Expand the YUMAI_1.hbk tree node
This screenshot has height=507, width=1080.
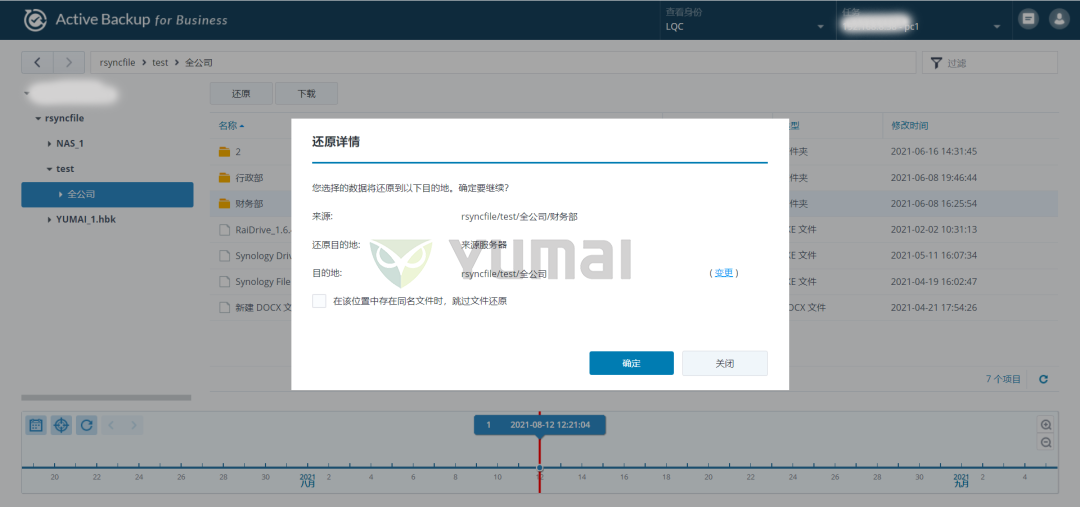point(50,220)
